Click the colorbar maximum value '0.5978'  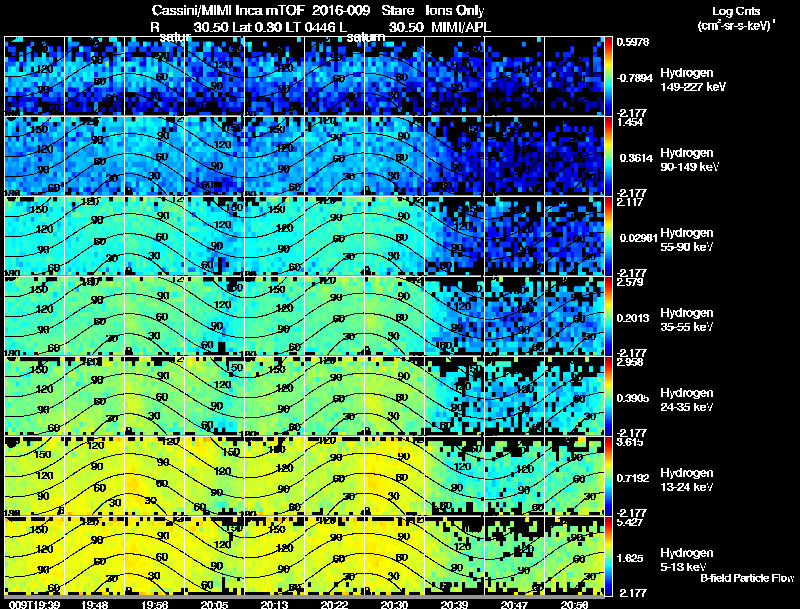click(633, 42)
